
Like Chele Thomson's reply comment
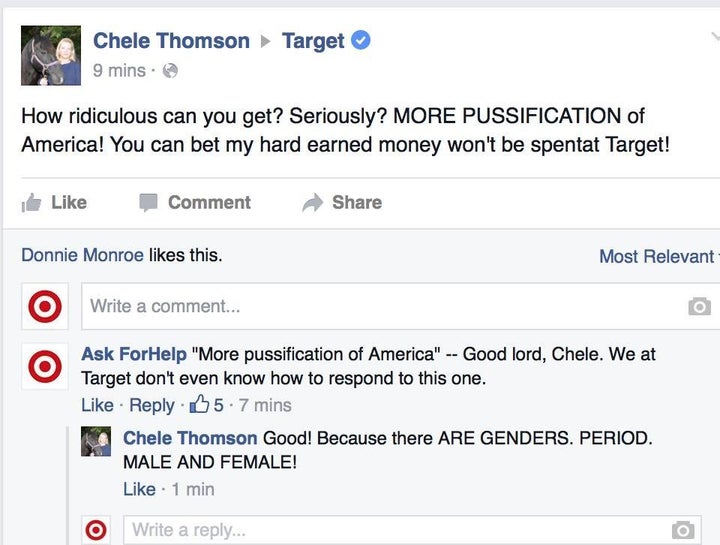coord(139,489)
